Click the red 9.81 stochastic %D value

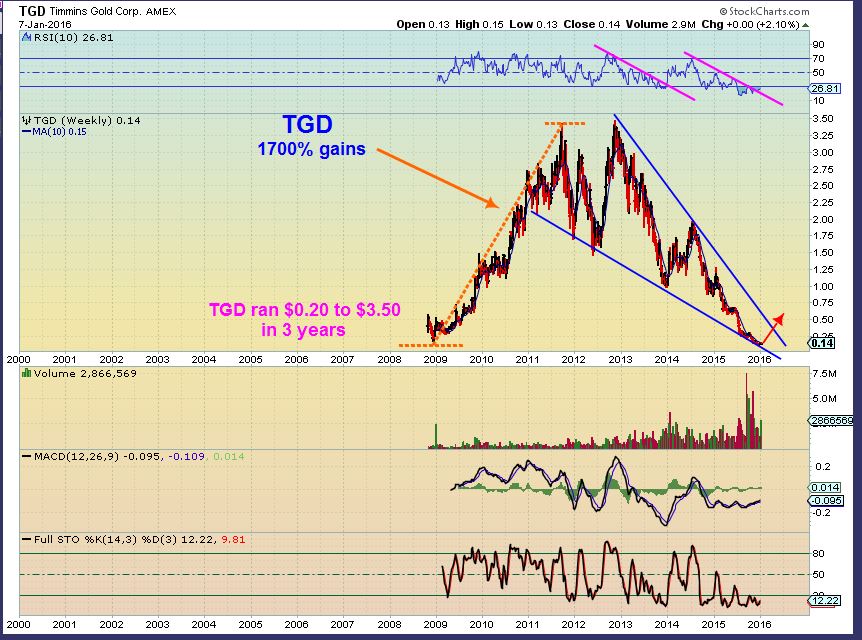(233, 539)
